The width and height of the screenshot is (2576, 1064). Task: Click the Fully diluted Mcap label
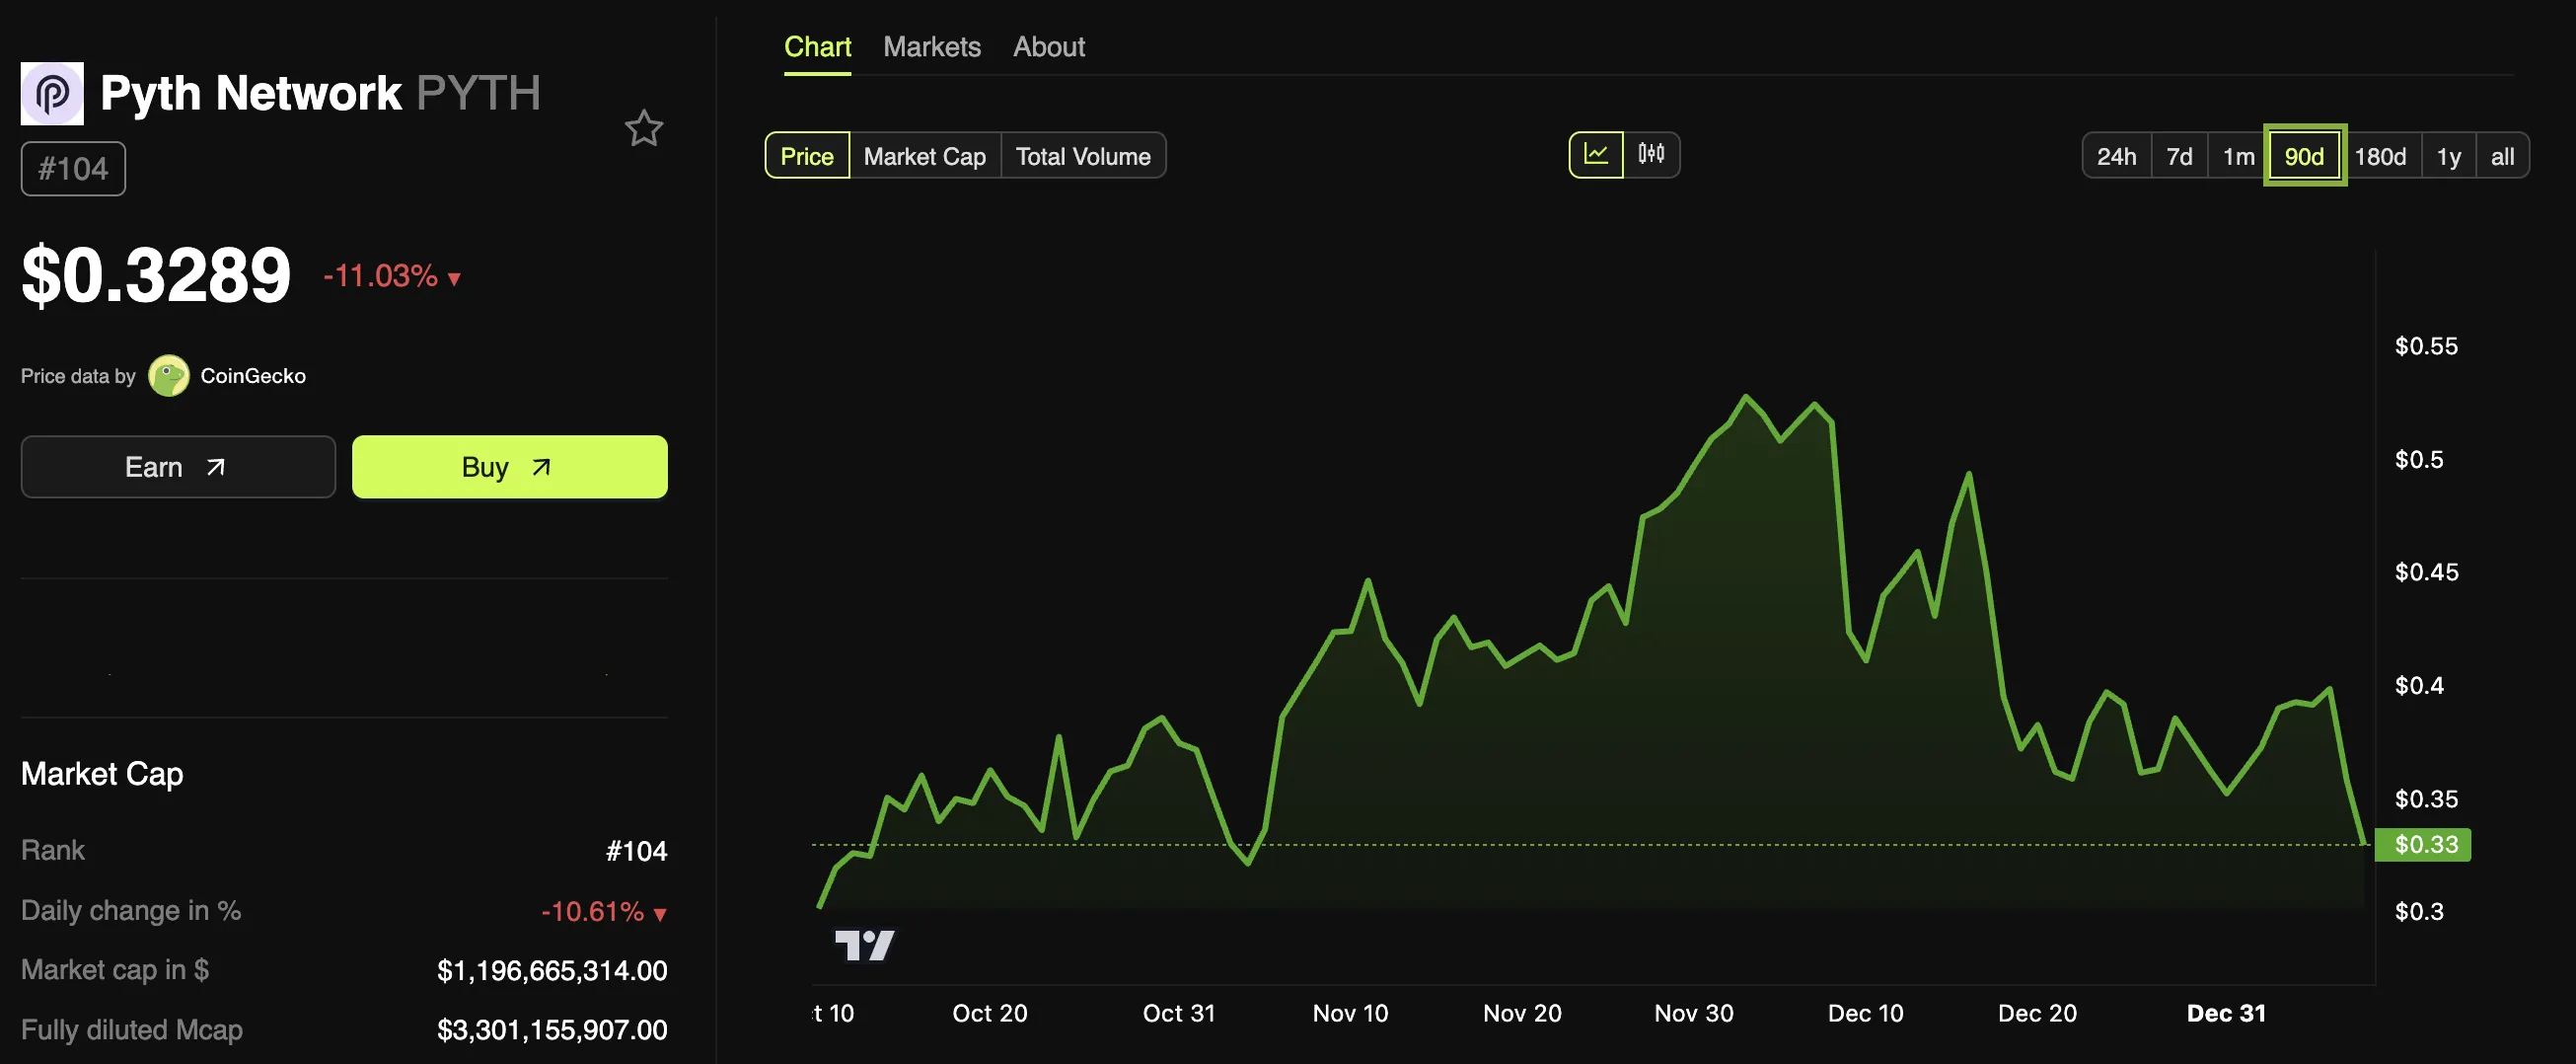[x=132, y=1030]
